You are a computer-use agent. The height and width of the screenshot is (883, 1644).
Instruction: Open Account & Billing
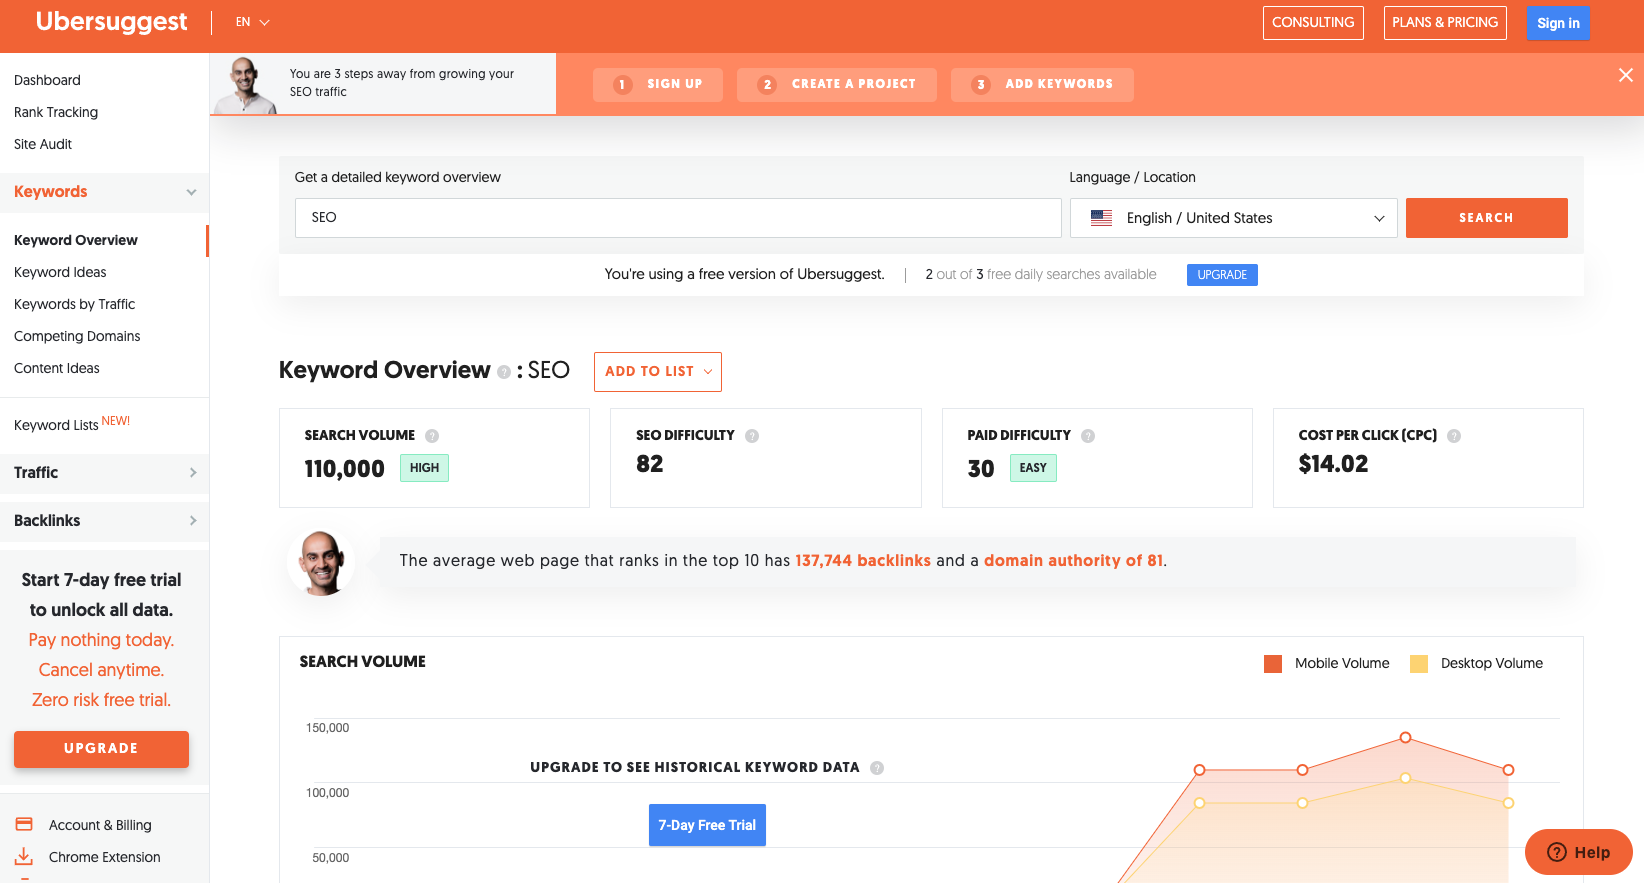click(100, 825)
